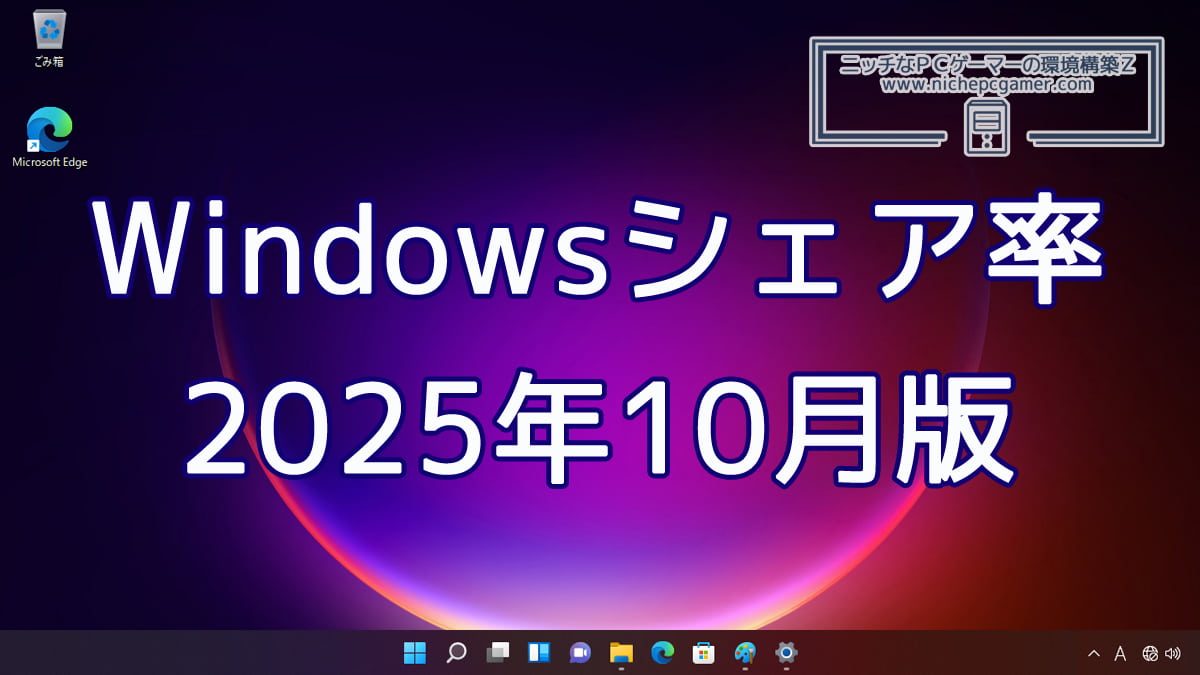Launch Microsoft Edge from the taskbar
Screen dimensions: 1200x675
click(x=661, y=653)
